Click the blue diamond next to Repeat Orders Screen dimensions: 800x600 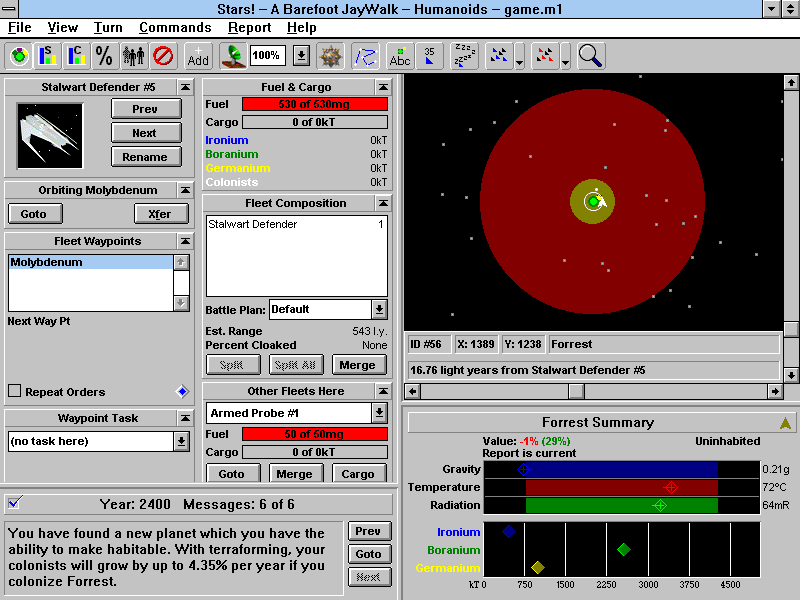[x=182, y=391]
